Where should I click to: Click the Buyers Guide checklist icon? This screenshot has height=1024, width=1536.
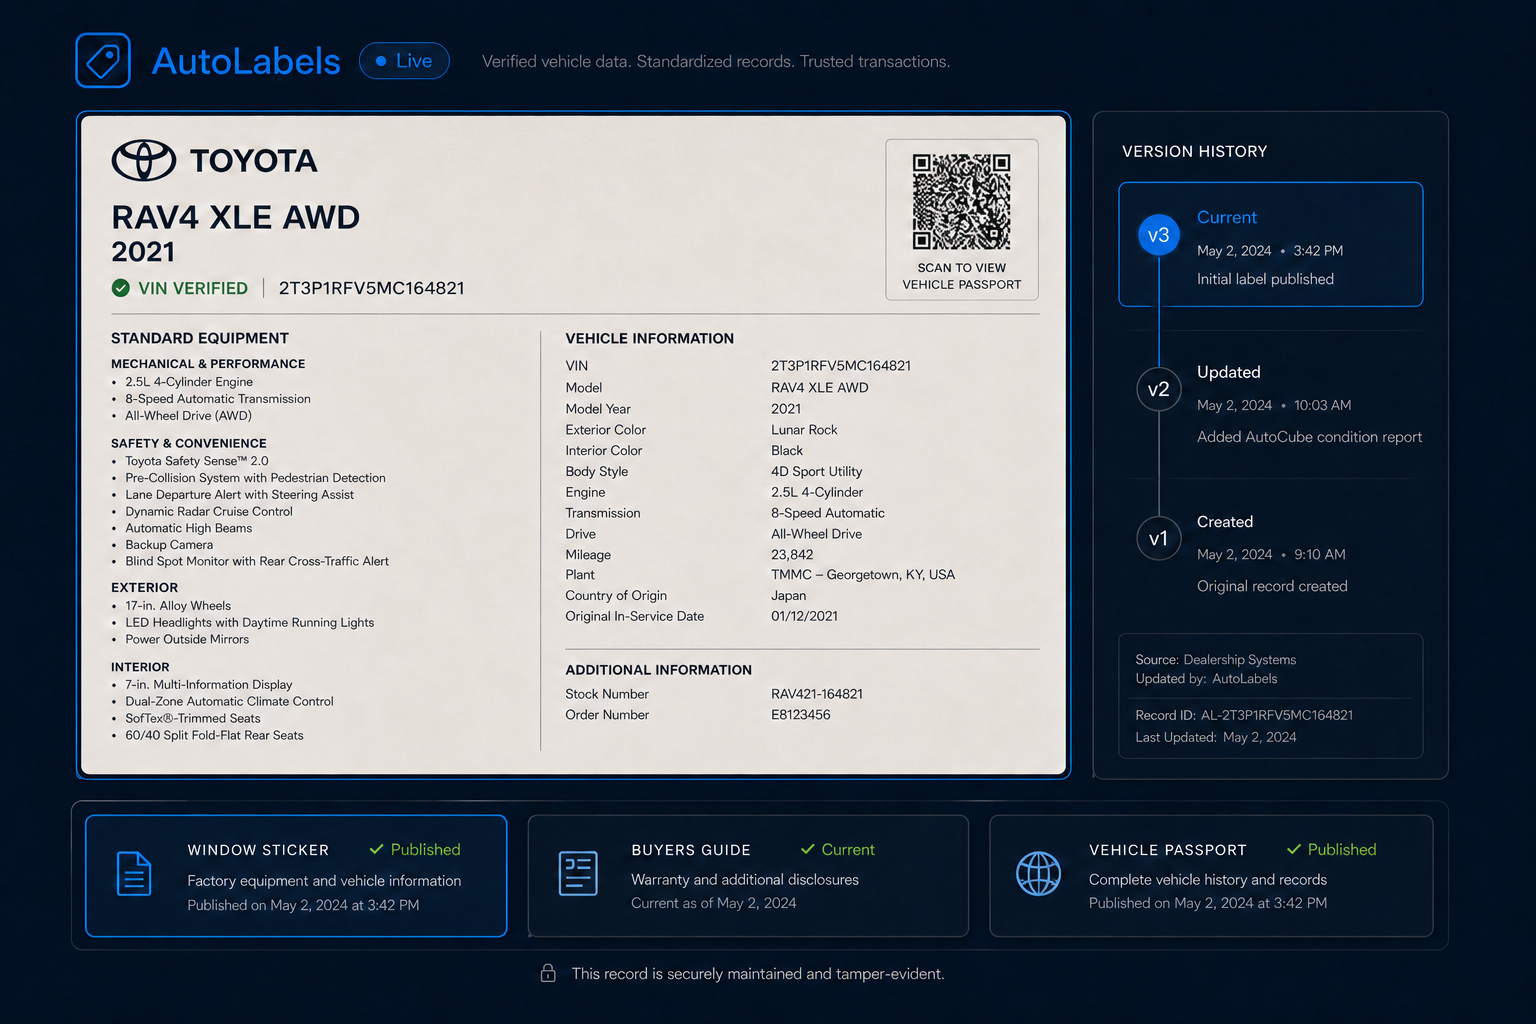pos(578,873)
